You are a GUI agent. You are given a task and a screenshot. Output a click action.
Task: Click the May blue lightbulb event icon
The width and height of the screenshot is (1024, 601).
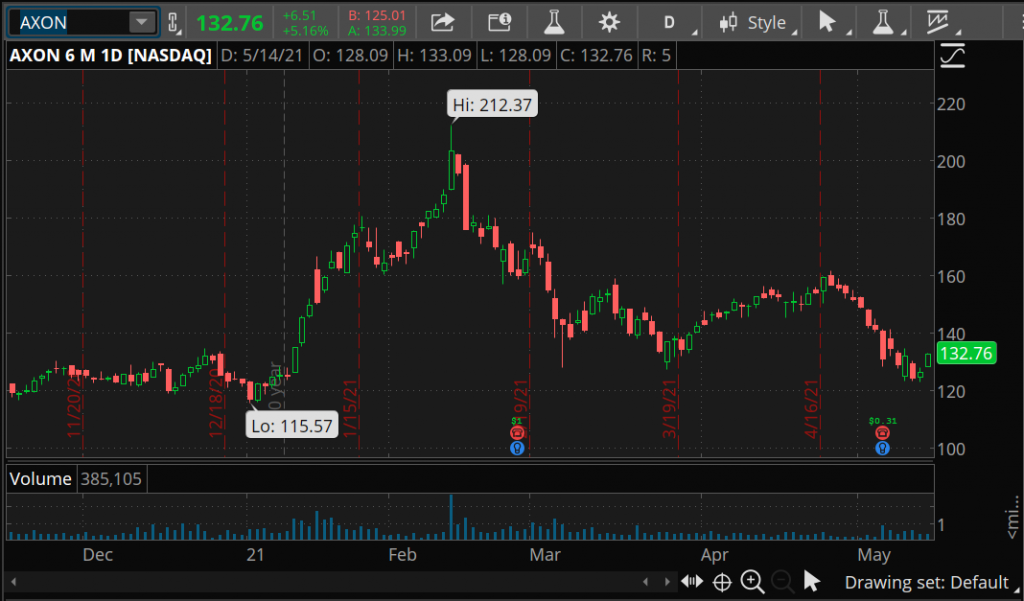point(882,448)
